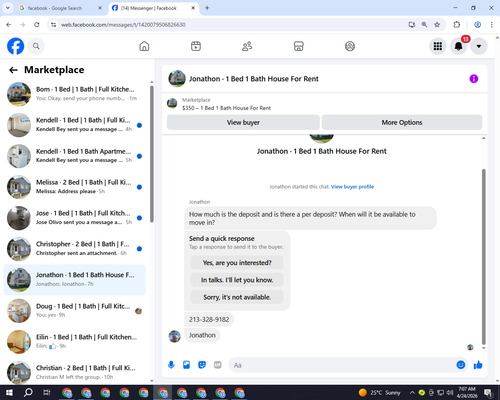Click the conversation list scrollbar
500x400 pixels.
coord(152,153)
